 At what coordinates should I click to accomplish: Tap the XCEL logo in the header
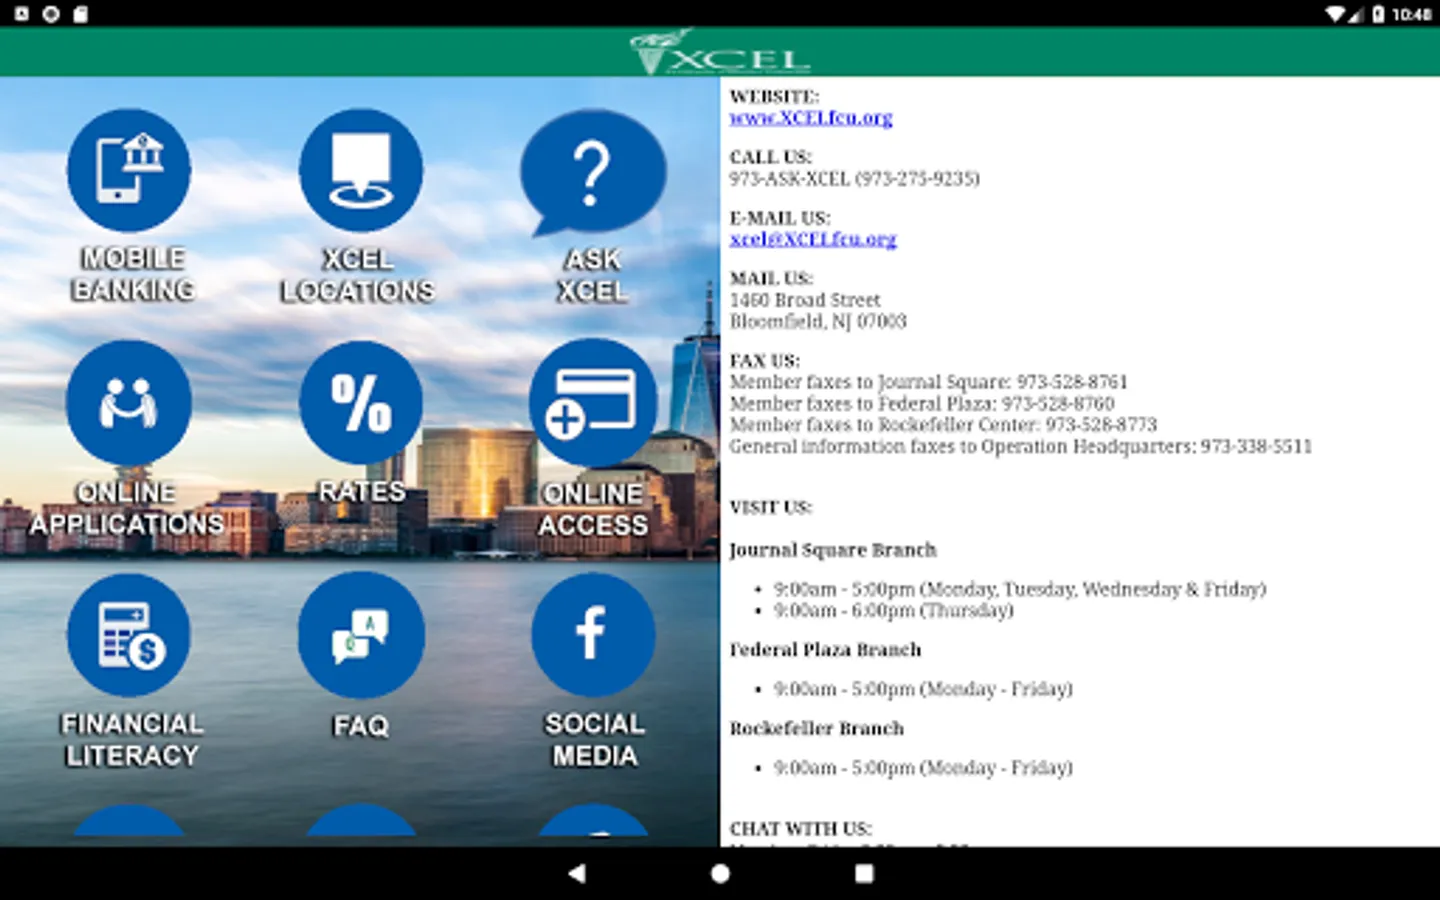[x=720, y=52]
